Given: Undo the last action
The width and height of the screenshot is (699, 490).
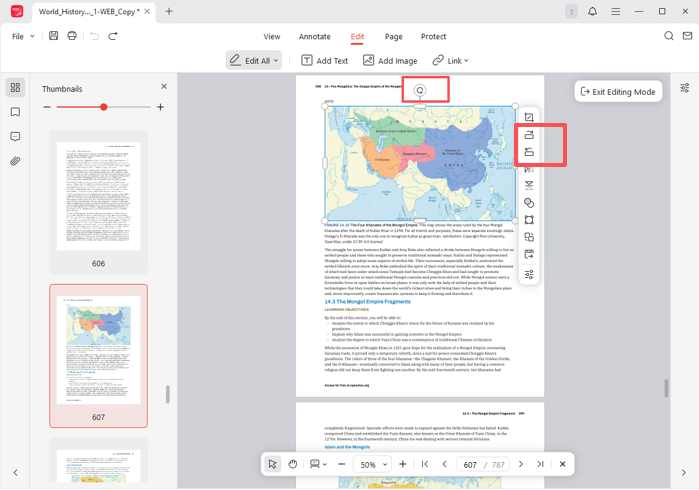Looking at the screenshot, I should coord(94,36).
